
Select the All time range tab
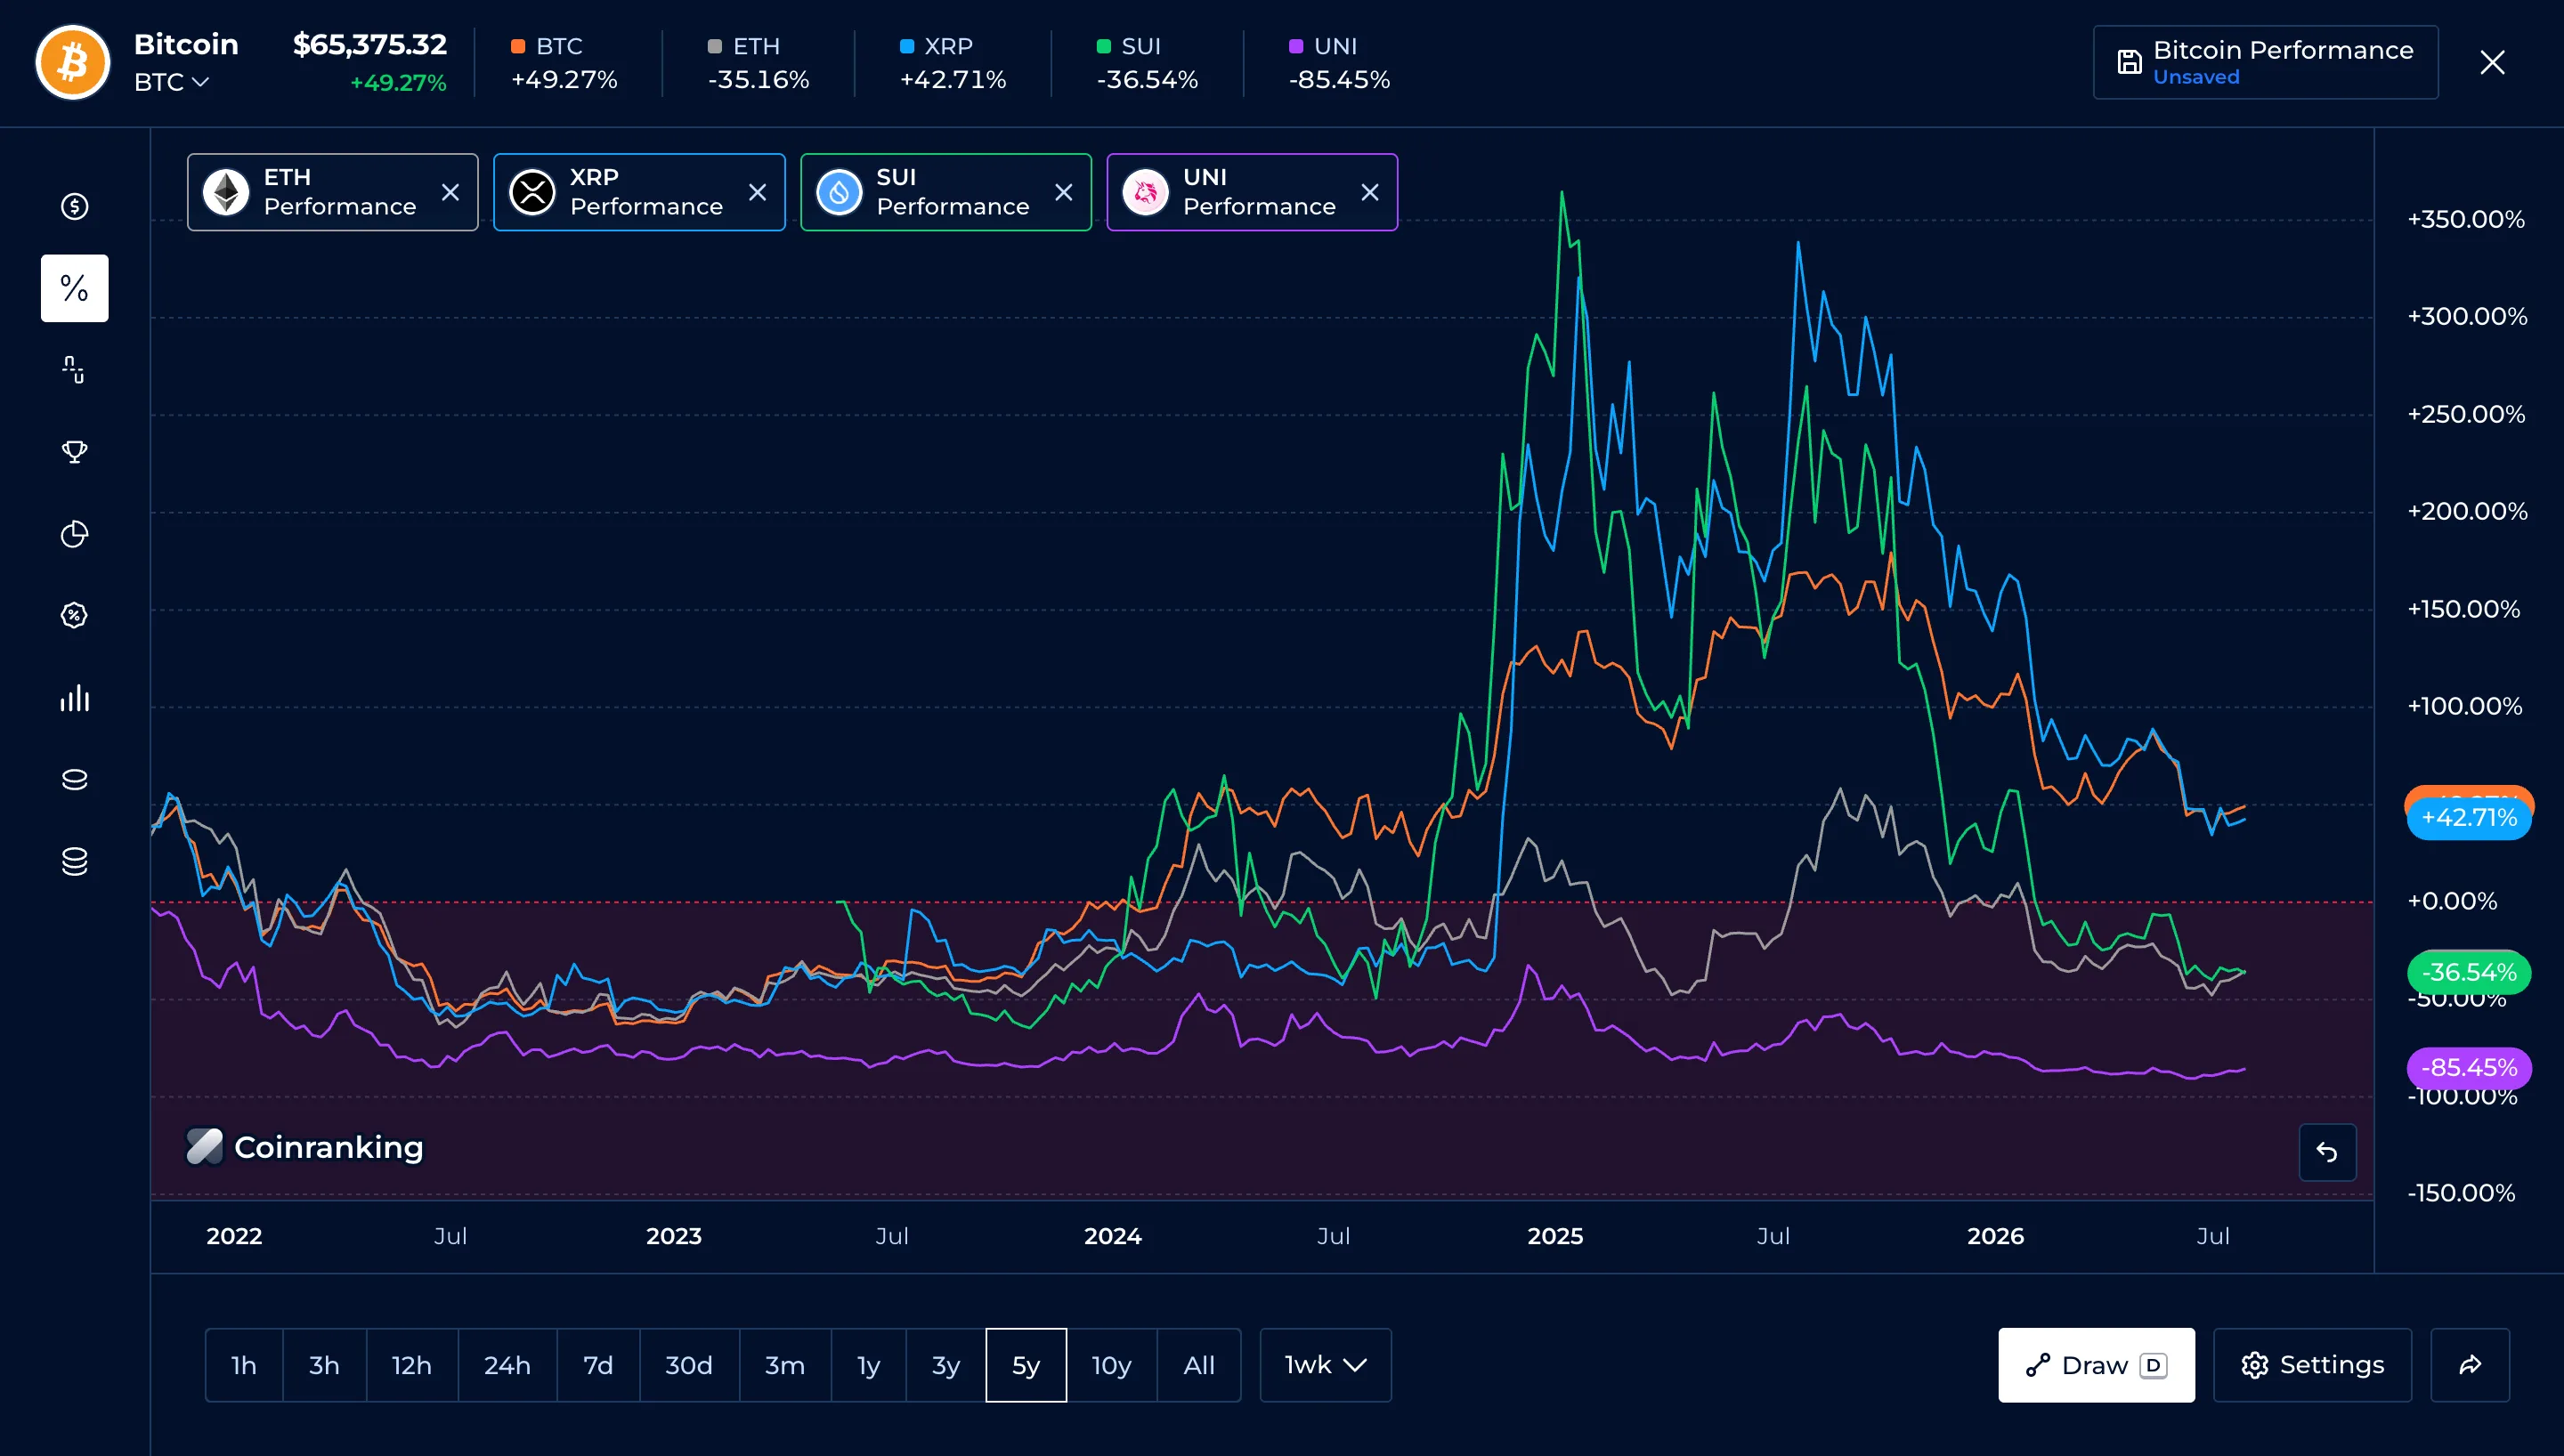coord(1198,1365)
